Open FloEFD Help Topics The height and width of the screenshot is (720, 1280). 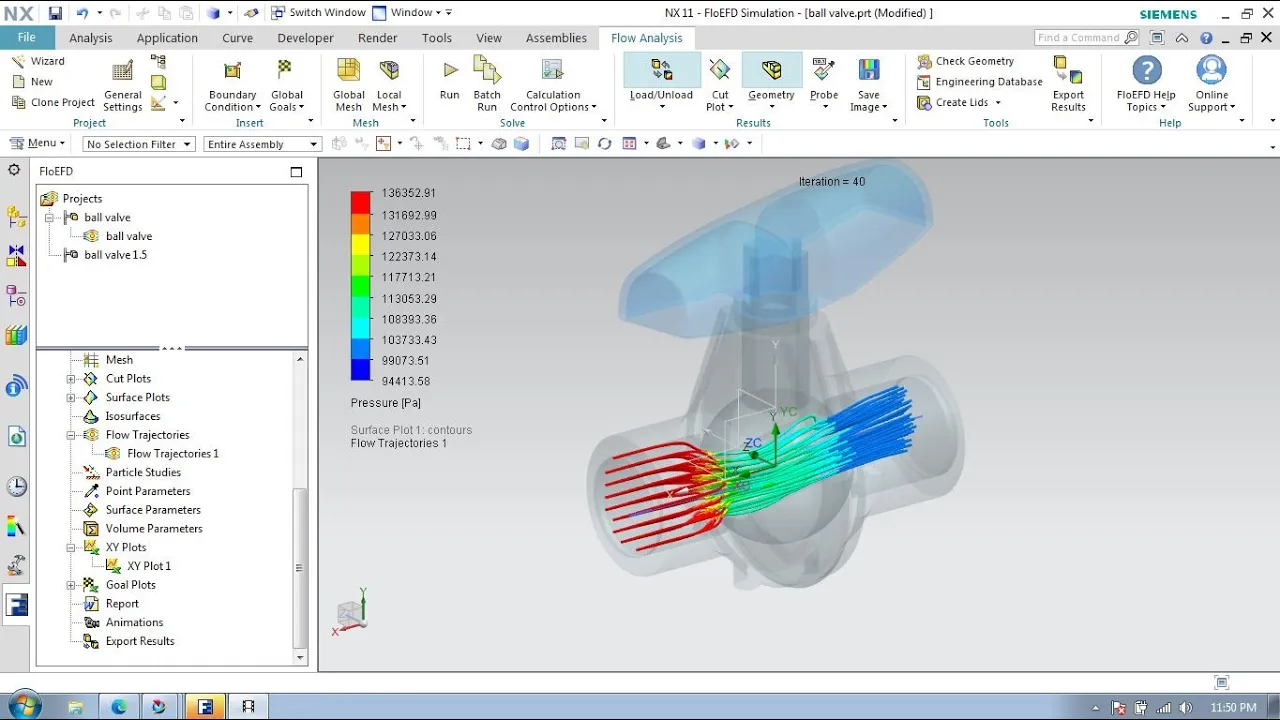click(x=1146, y=85)
